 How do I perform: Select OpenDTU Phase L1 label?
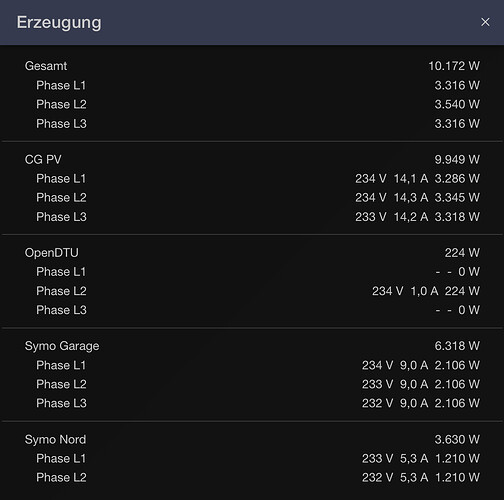pos(61,272)
